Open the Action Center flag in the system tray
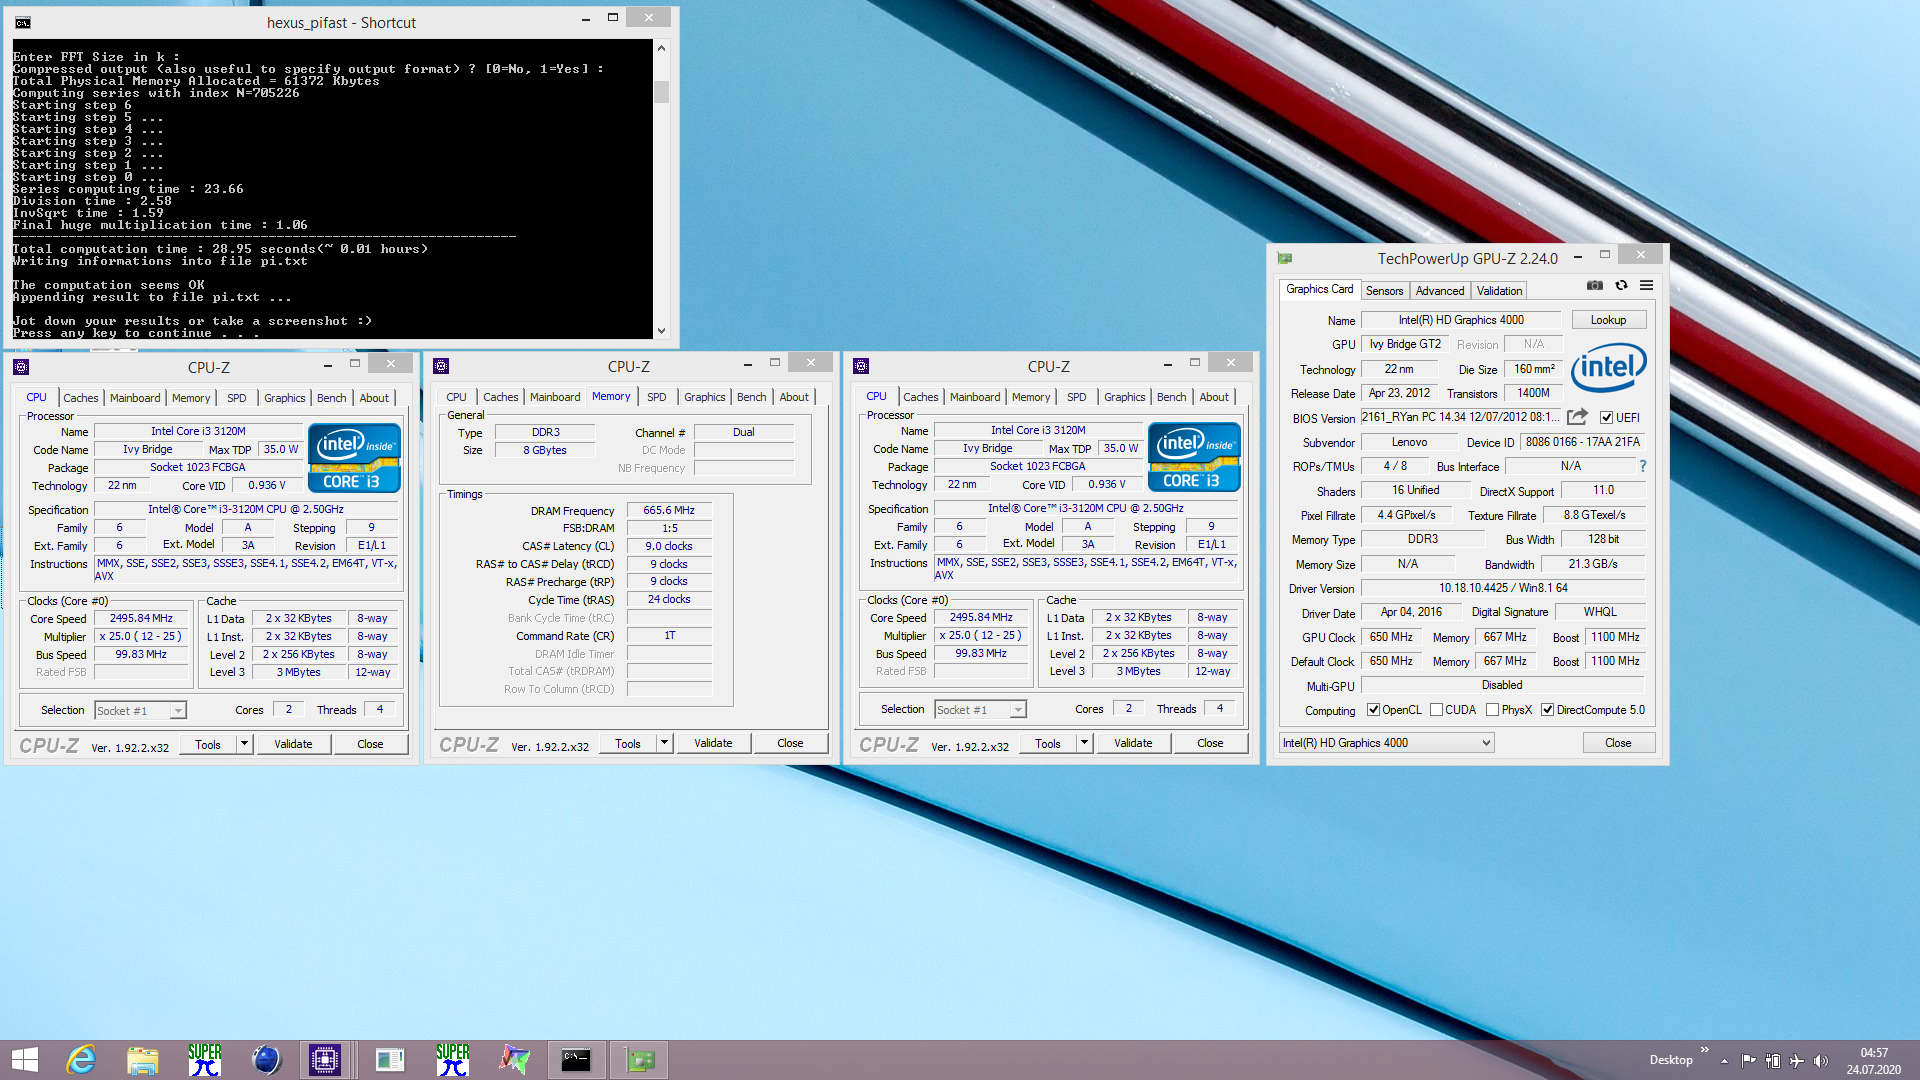The image size is (1920, 1080). coord(1748,1060)
